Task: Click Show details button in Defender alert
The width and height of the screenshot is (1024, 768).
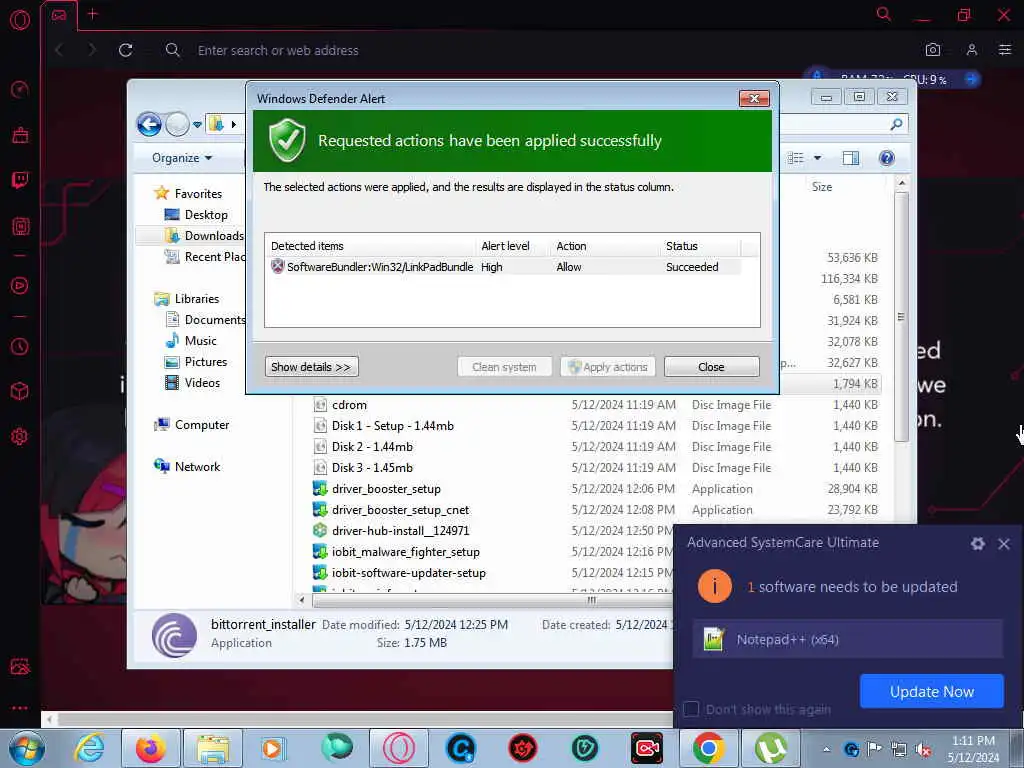Action: pos(312,367)
